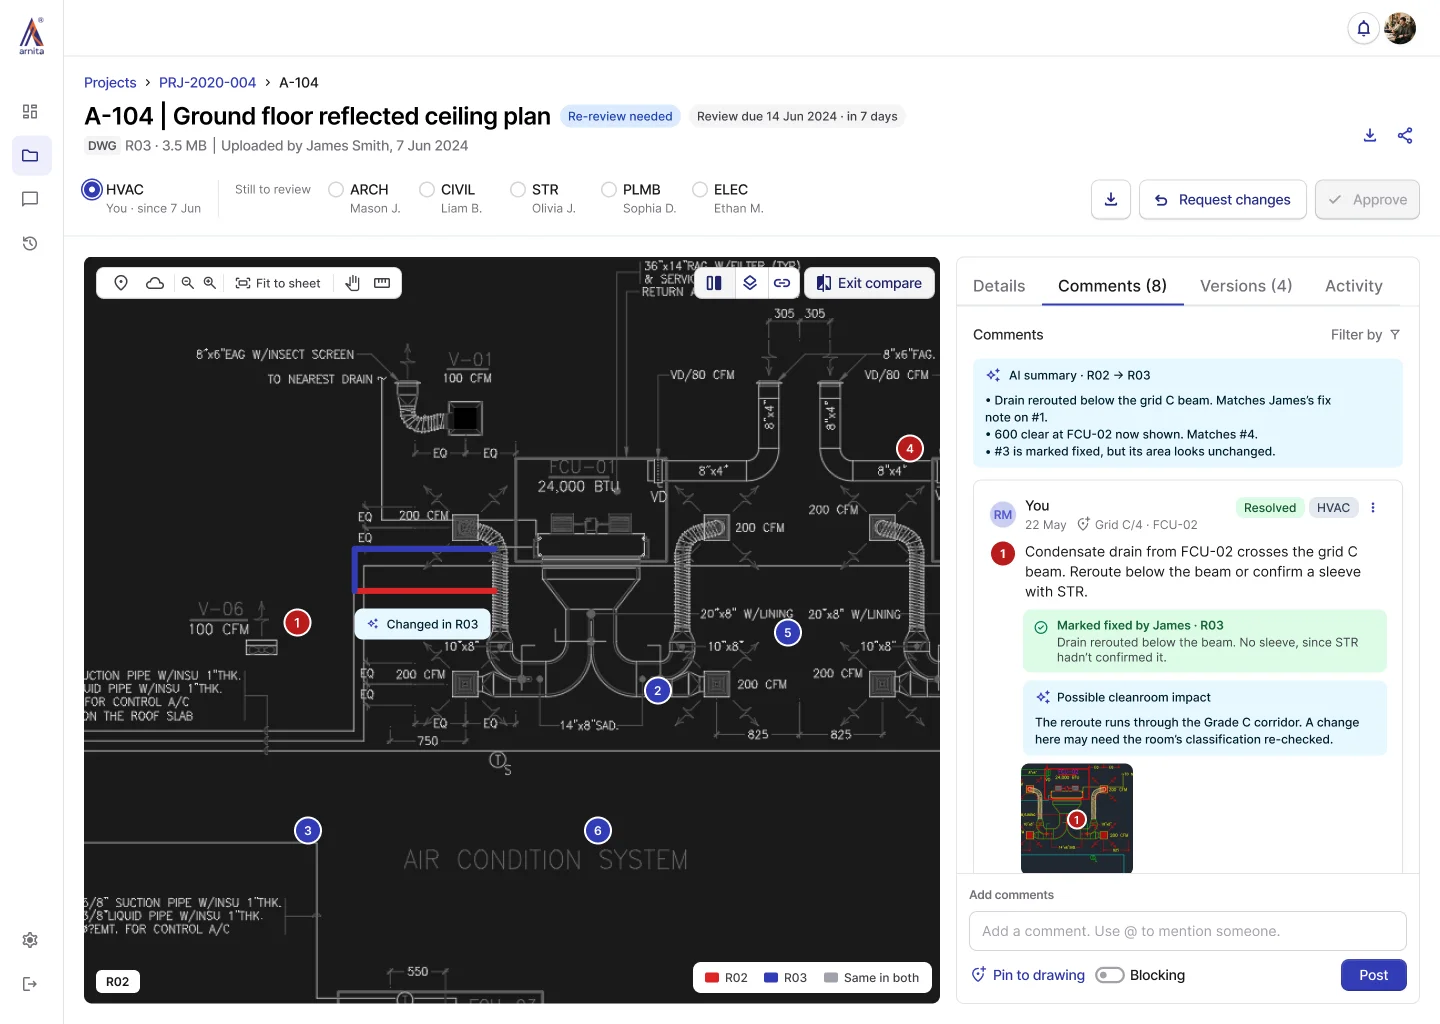Open dashboard from the sidebar
The image size is (1440, 1024).
point(30,111)
